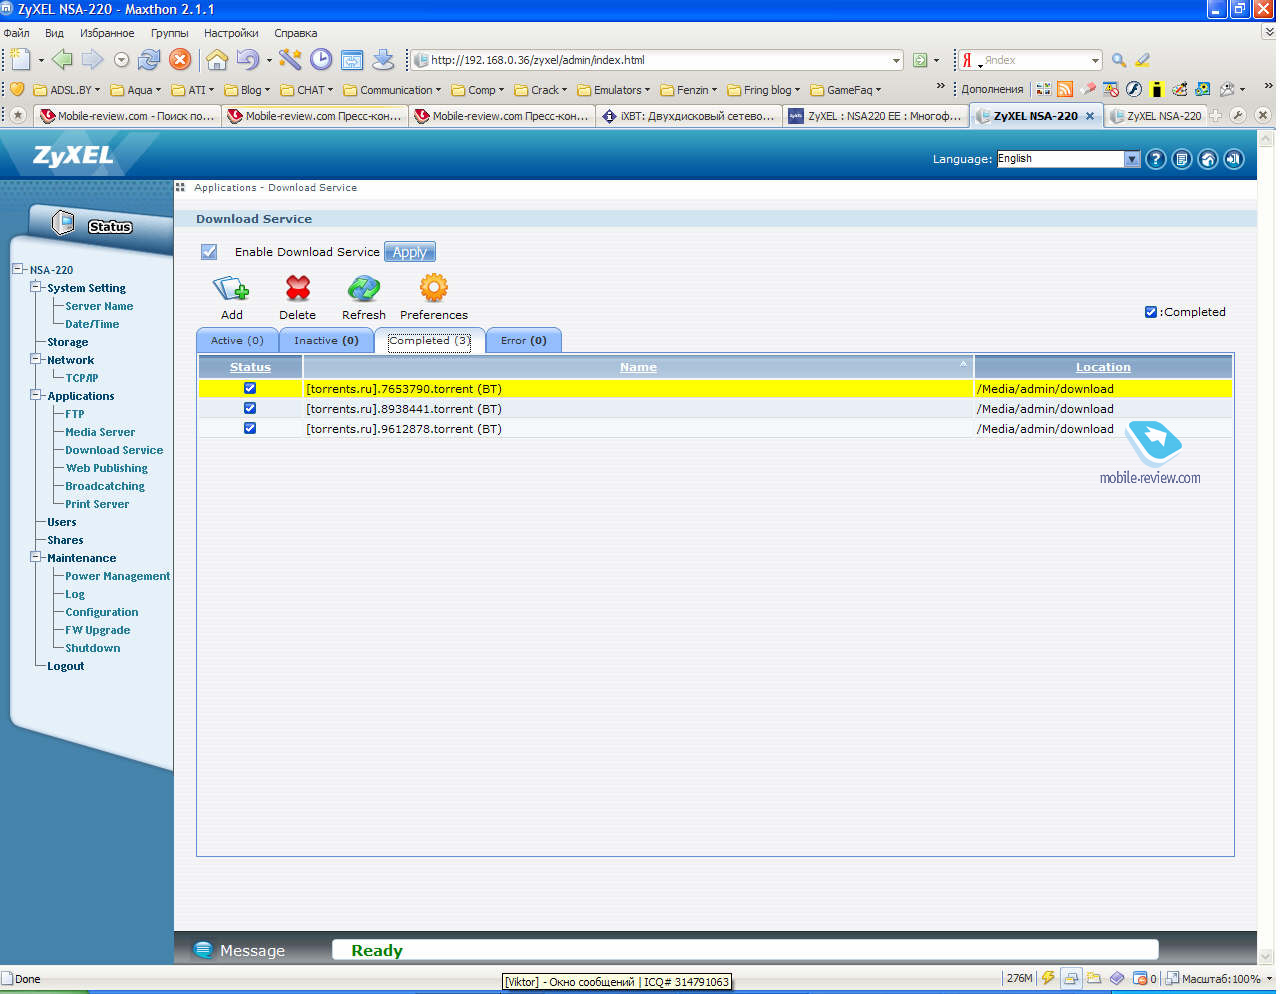Open download Preferences gear icon
This screenshot has width=1280, height=994.
click(x=434, y=289)
